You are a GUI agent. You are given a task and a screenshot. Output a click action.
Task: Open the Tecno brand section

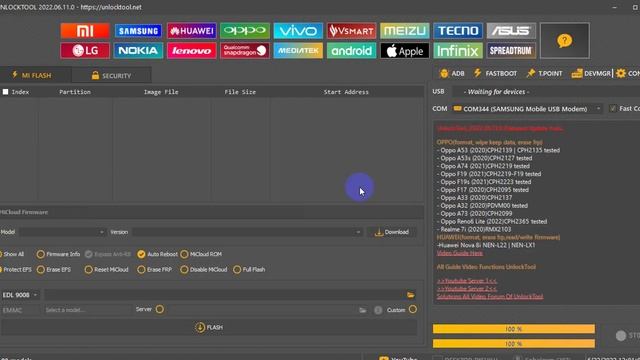pyautogui.click(x=458, y=31)
